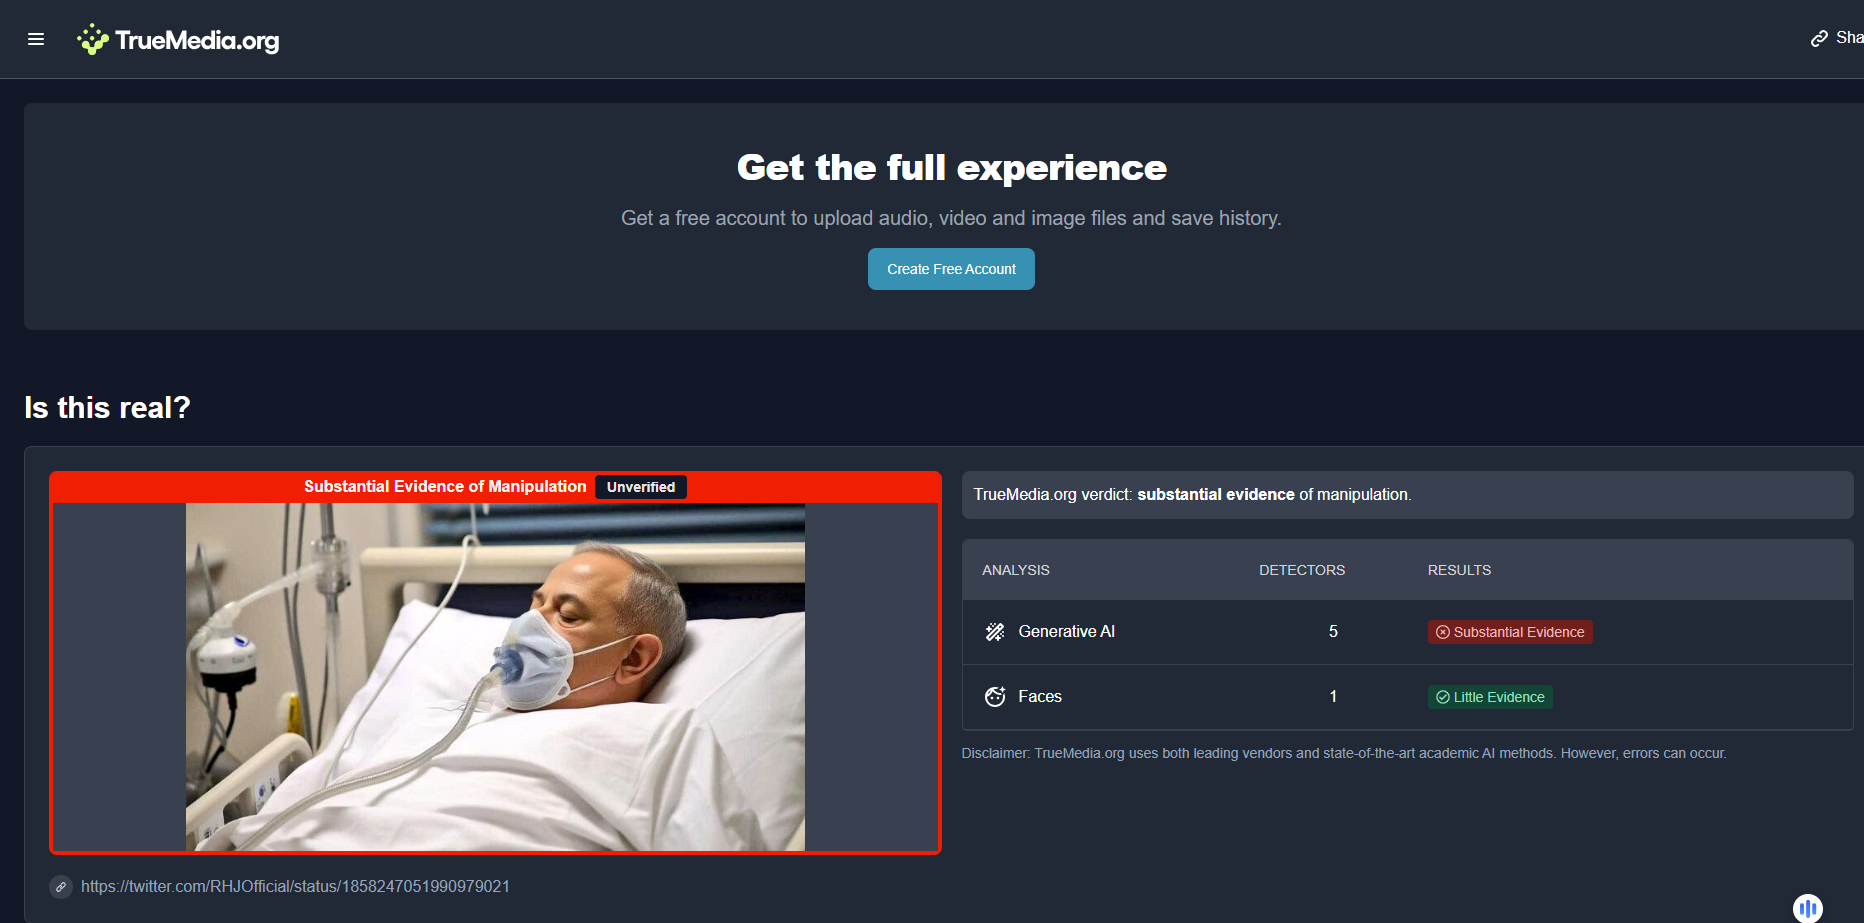Click the share link icon

tap(1819, 38)
